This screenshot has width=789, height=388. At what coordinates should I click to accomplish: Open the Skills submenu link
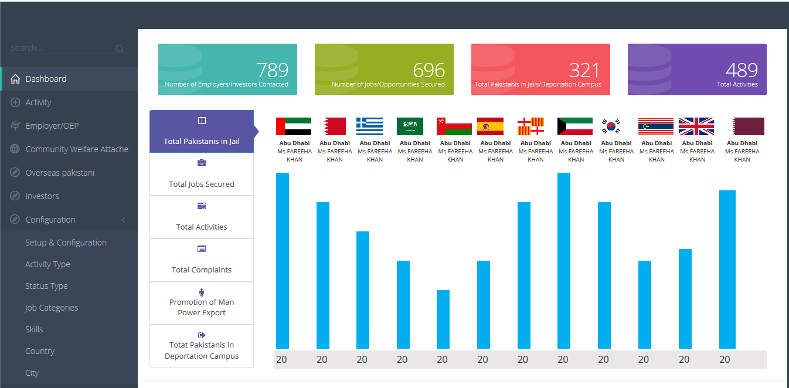[34, 329]
